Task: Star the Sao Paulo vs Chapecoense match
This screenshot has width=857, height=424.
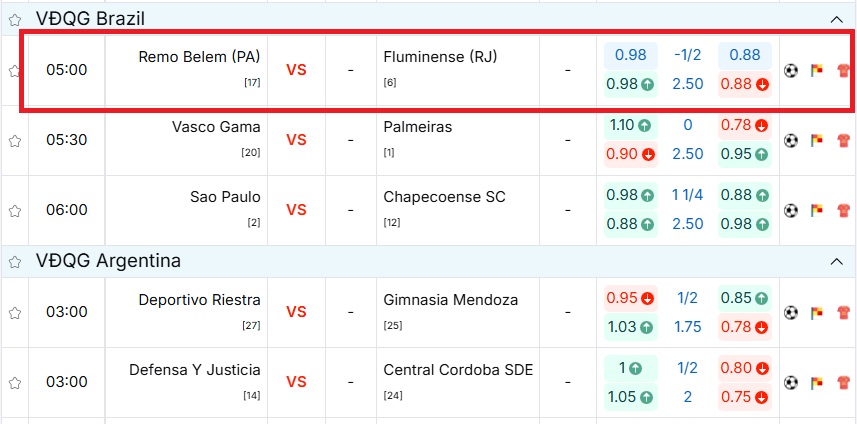Action: [x=15, y=211]
